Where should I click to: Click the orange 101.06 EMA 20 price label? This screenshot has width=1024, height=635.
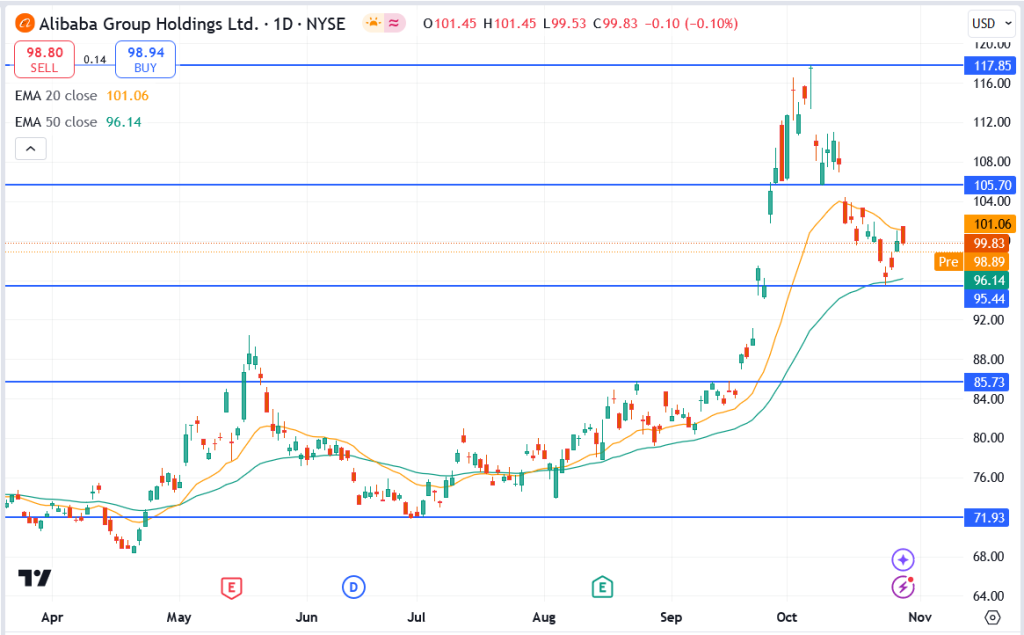[x=990, y=224]
